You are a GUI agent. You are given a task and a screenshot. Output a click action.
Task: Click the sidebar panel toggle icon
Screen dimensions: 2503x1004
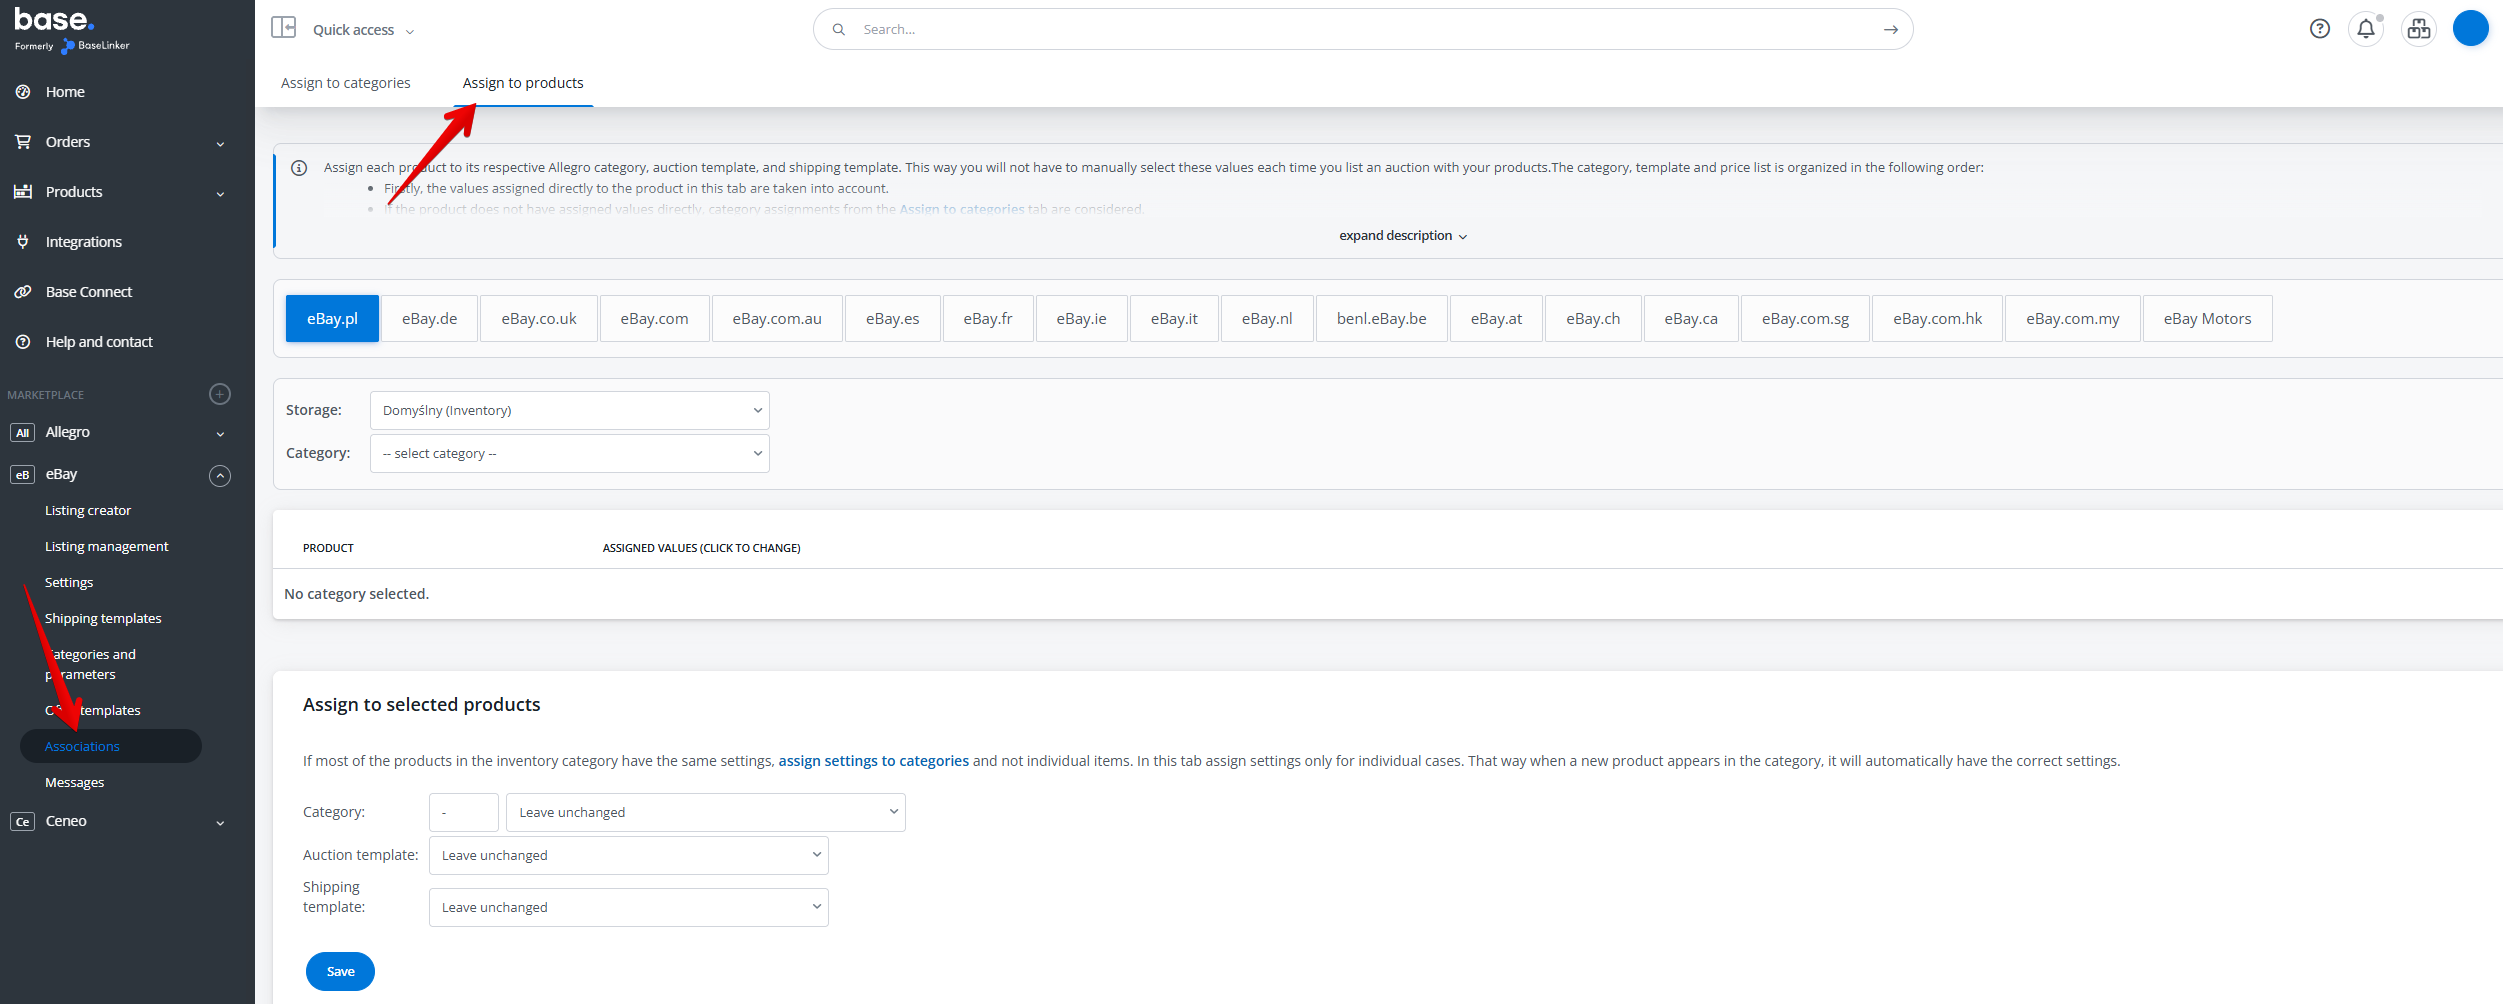click(x=283, y=28)
